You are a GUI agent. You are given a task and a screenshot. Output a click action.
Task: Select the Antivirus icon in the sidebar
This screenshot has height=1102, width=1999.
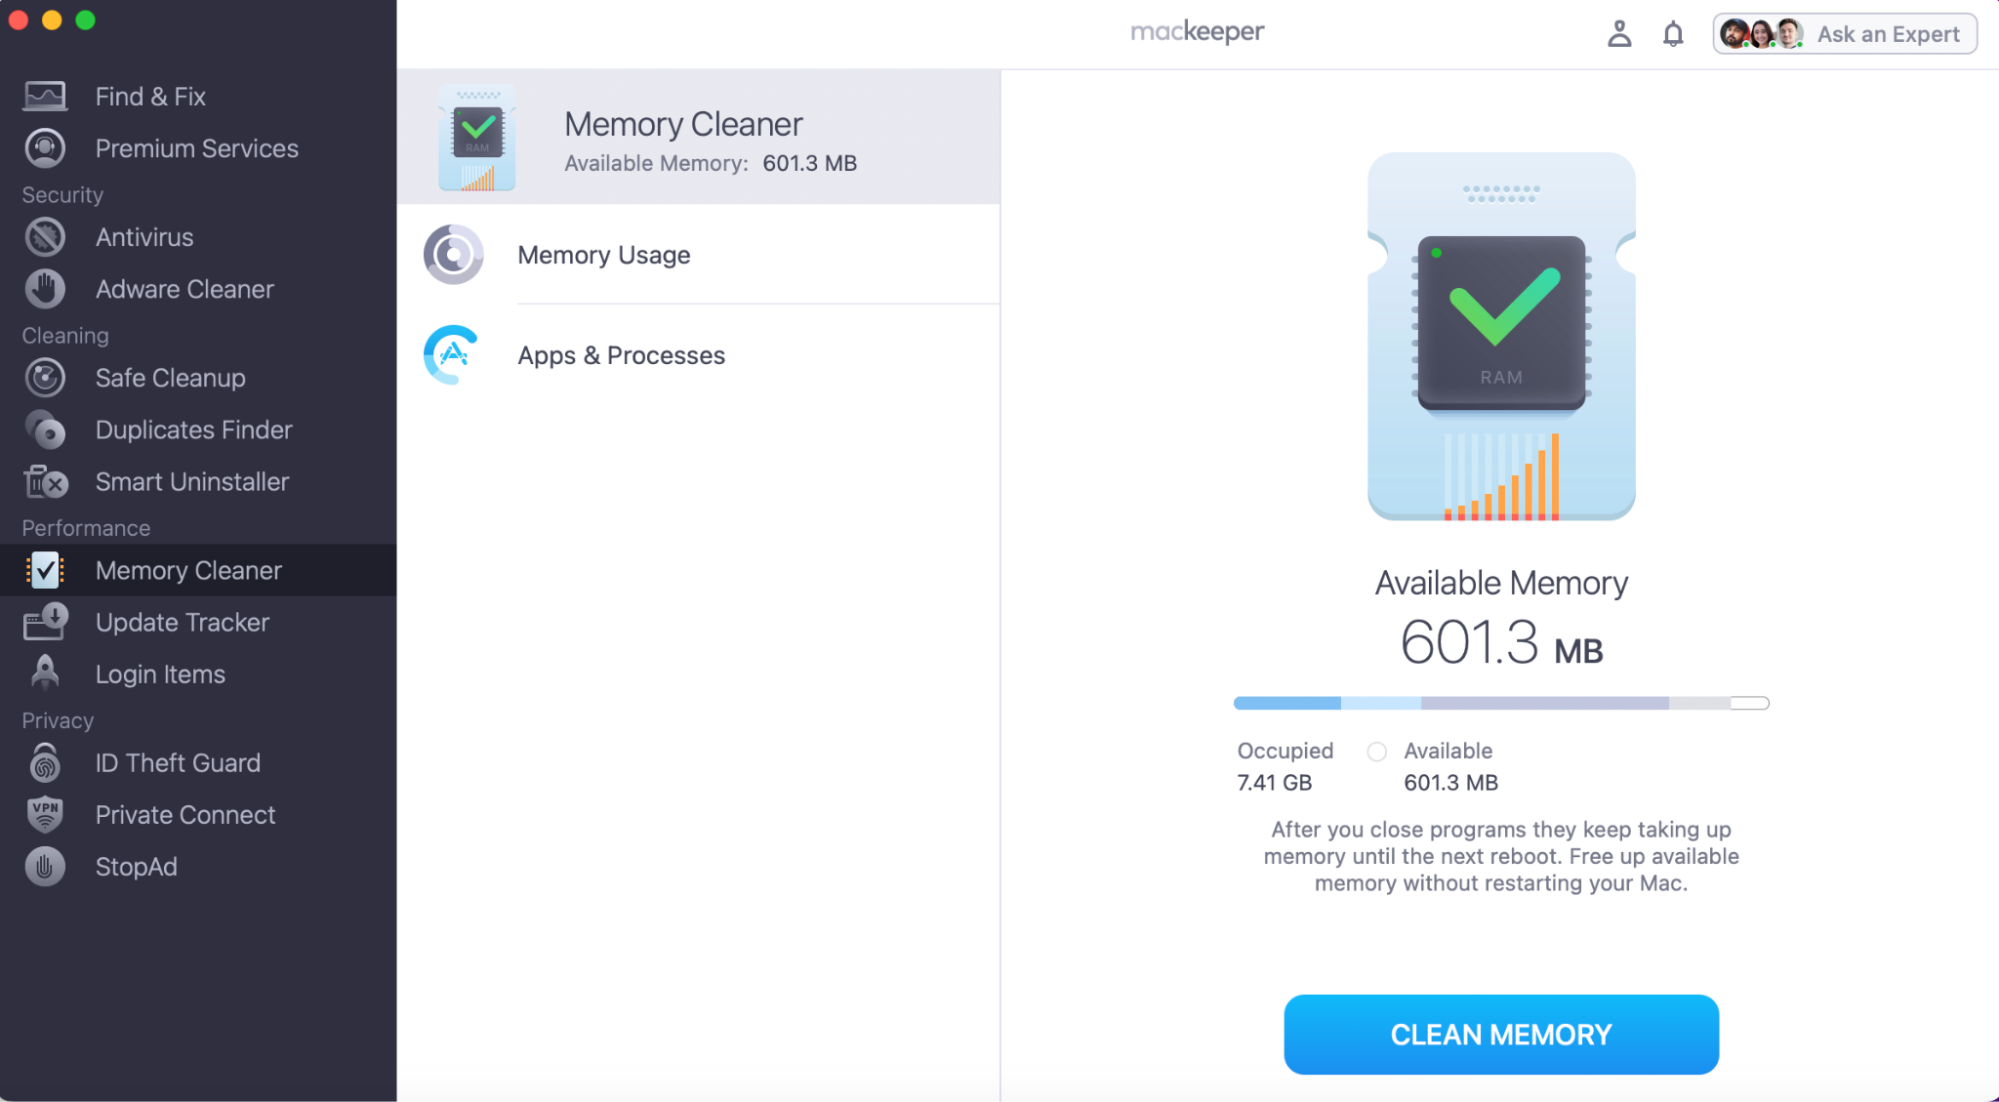[44, 237]
